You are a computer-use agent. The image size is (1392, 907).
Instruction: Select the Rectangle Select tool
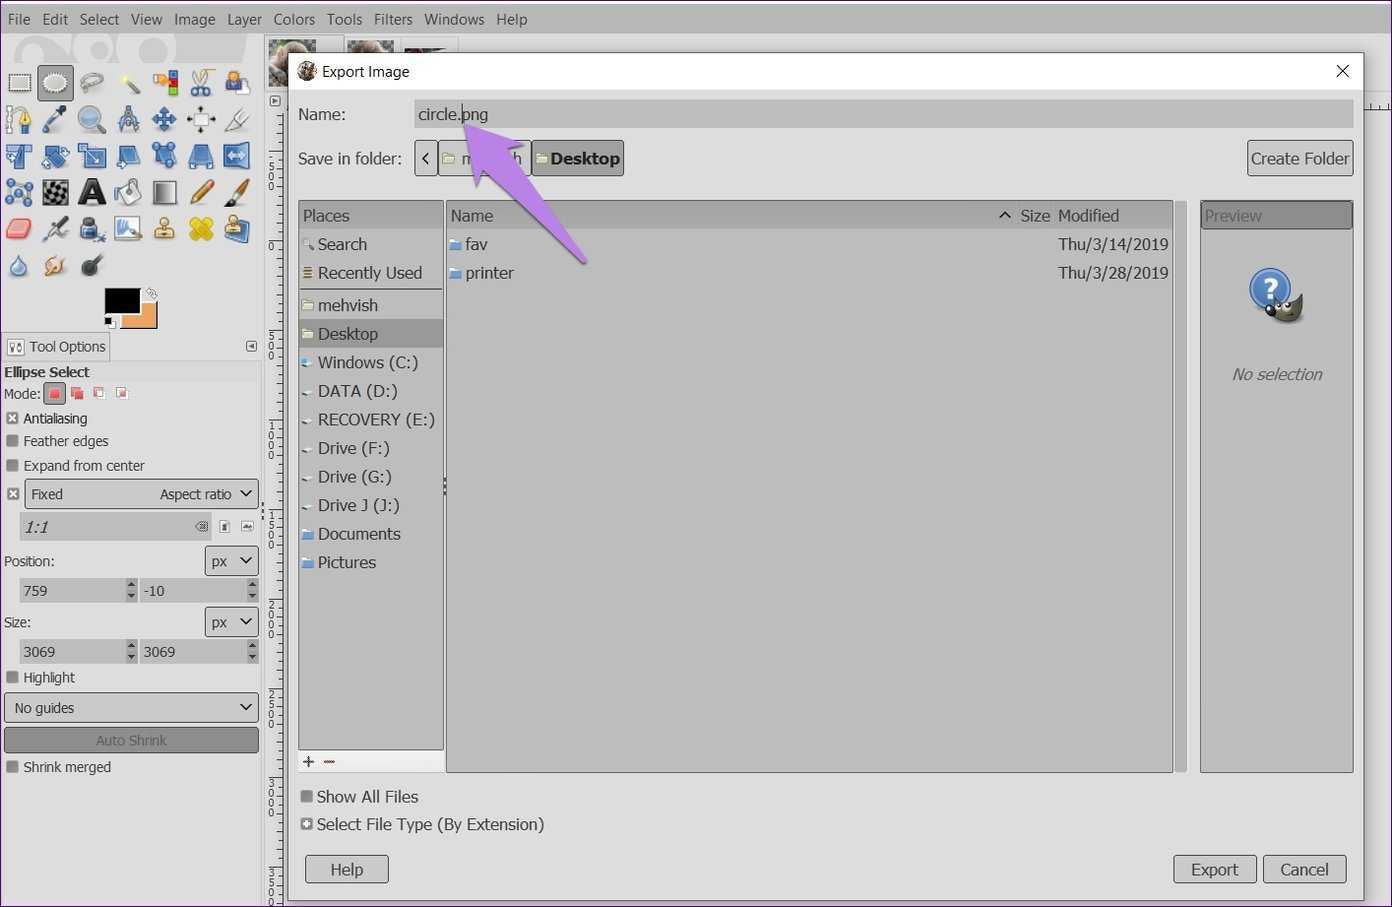(19, 83)
